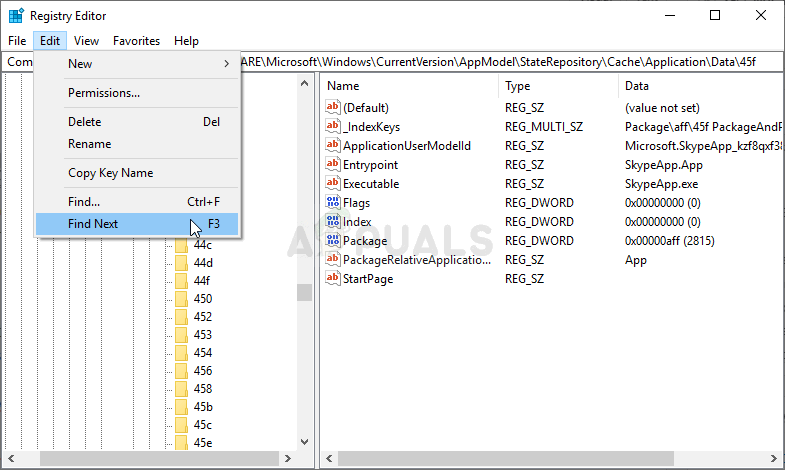Click the tree pane scroll up arrow
This screenshot has height=470, width=785.
click(x=304, y=84)
